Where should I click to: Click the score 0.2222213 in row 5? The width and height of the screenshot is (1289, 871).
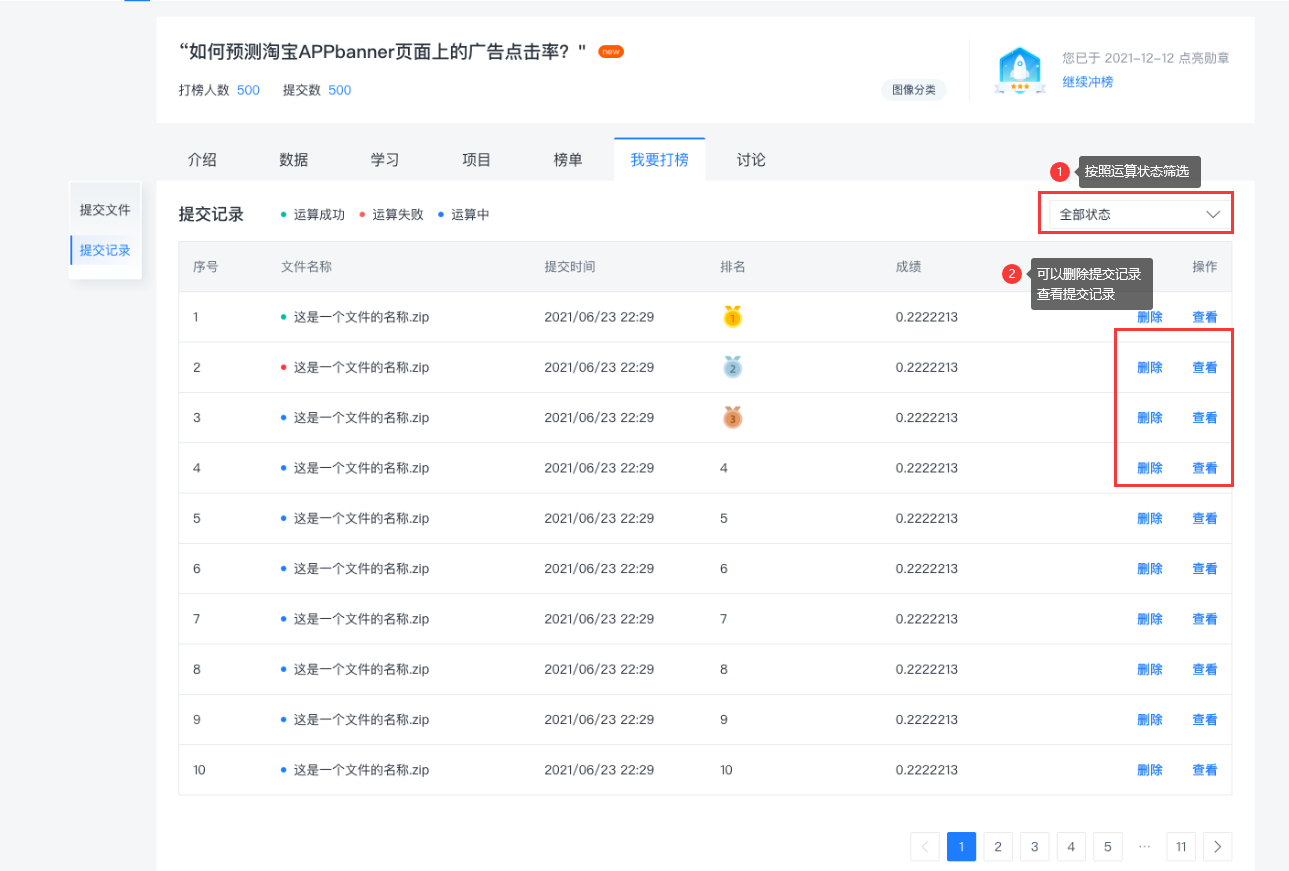tap(927, 518)
